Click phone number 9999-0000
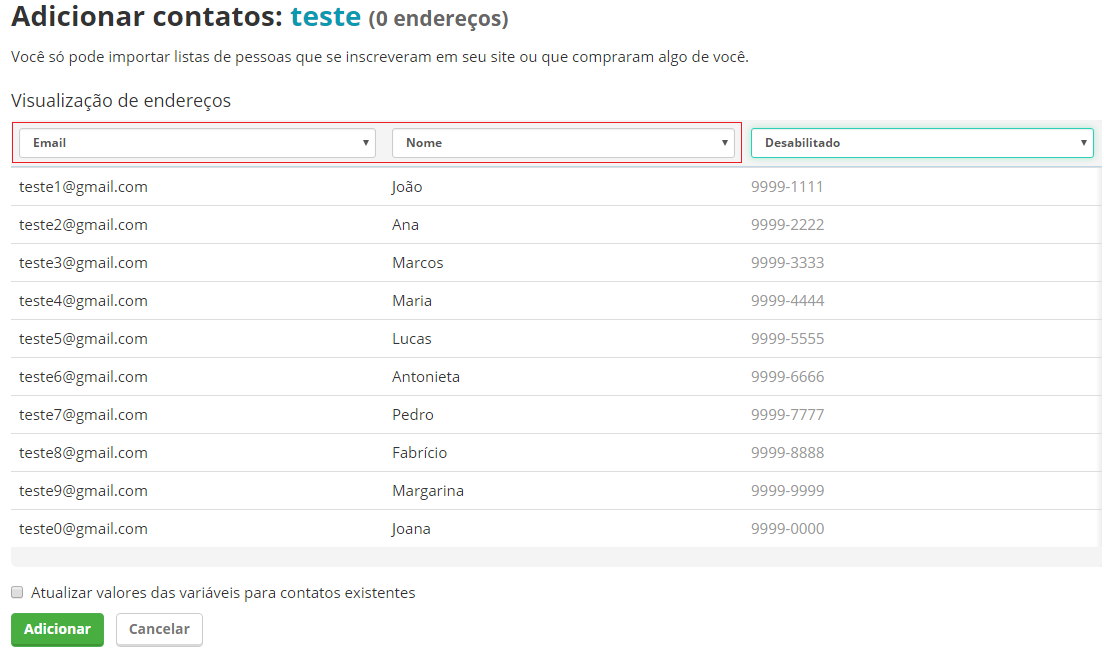The width and height of the screenshot is (1104, 656). pyautogui.click(x=787, y=529)
